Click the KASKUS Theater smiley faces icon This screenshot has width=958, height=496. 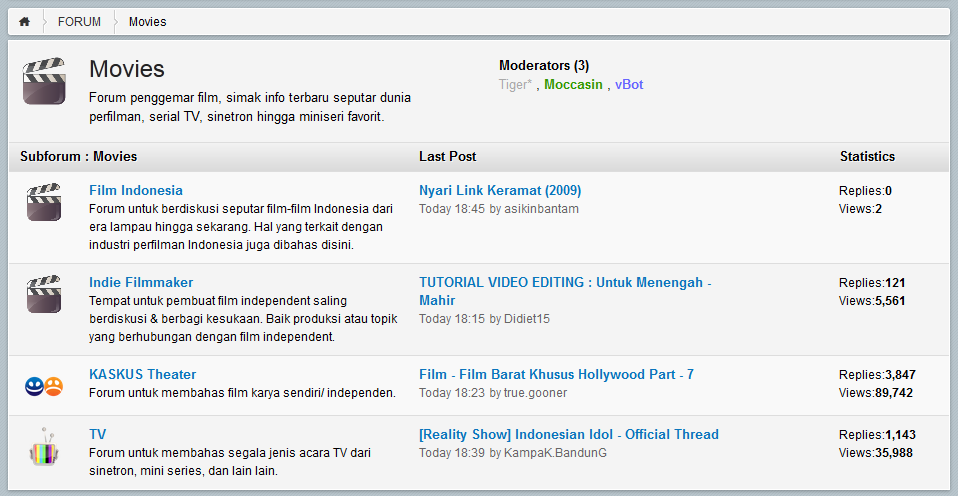(x=44, y=385)
